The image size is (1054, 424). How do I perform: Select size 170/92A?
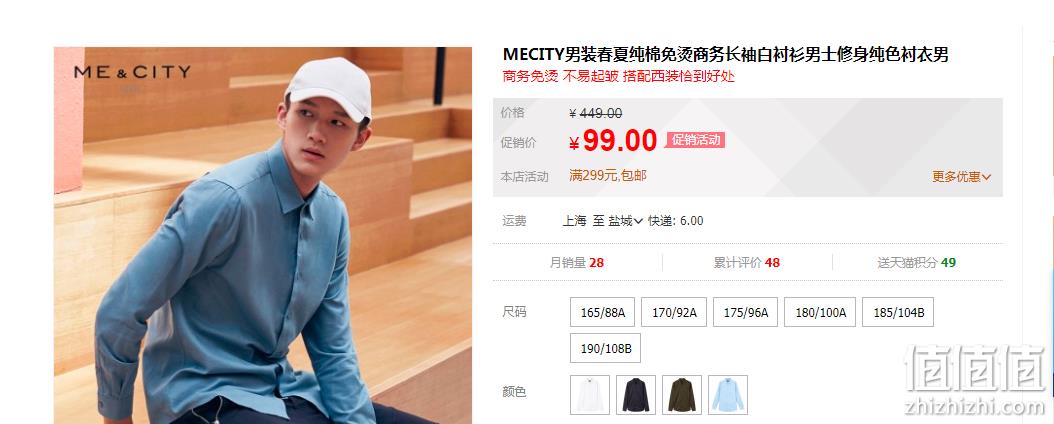[x=674, y=312]
